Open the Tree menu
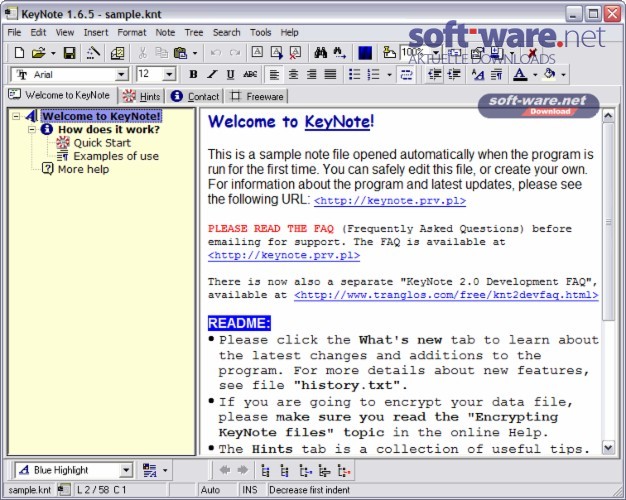Image resolution: width=626 pixels, height=500 pixels. 194,32
